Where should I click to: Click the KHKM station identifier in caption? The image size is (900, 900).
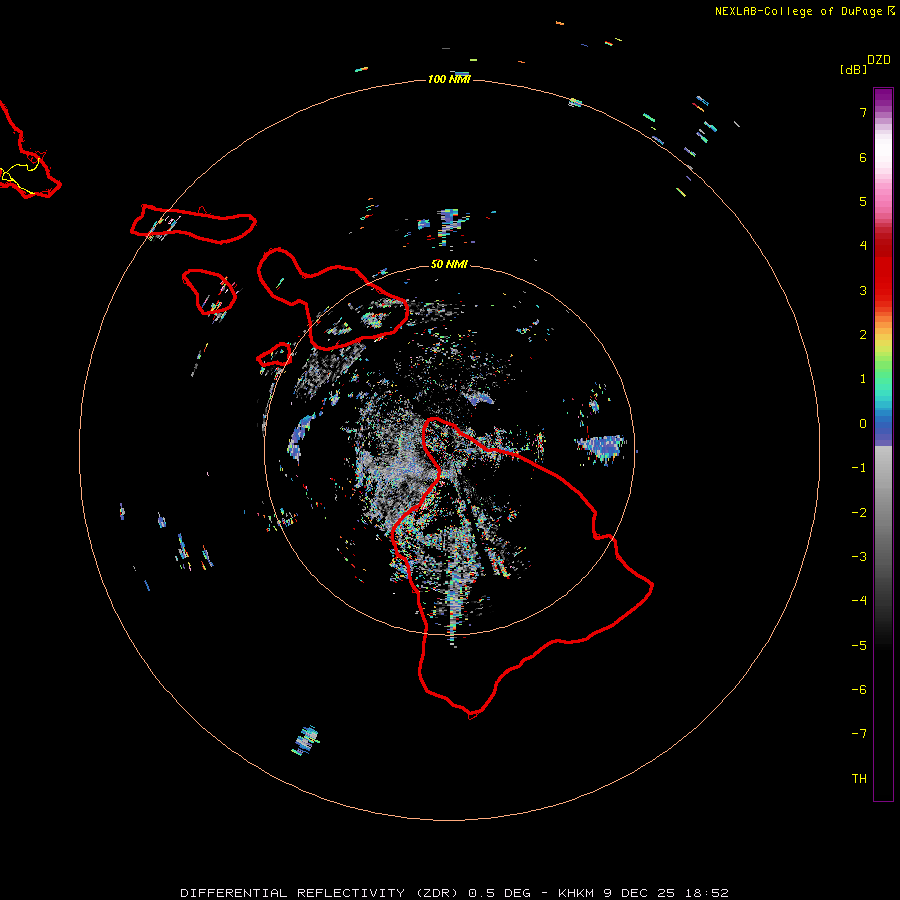[x=576, y=893]
